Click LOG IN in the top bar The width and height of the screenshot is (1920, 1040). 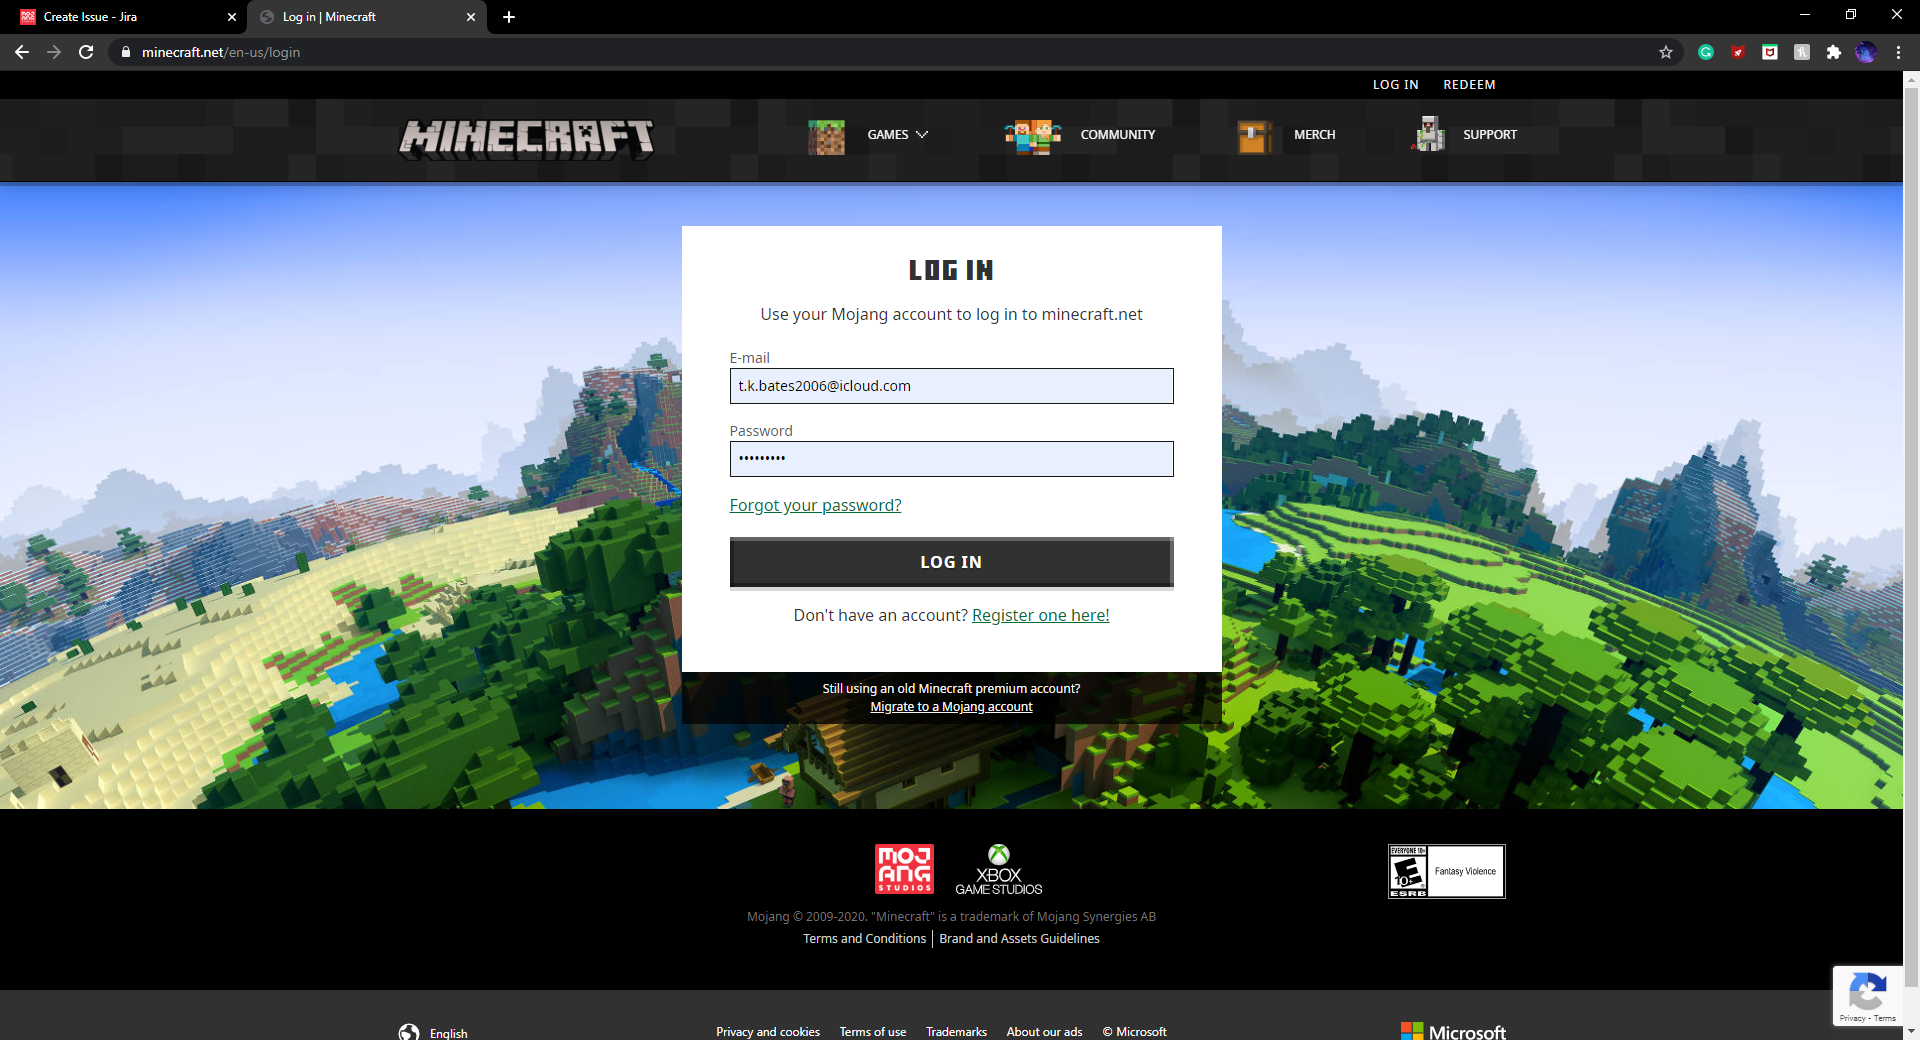click(x=1396, y=85)
